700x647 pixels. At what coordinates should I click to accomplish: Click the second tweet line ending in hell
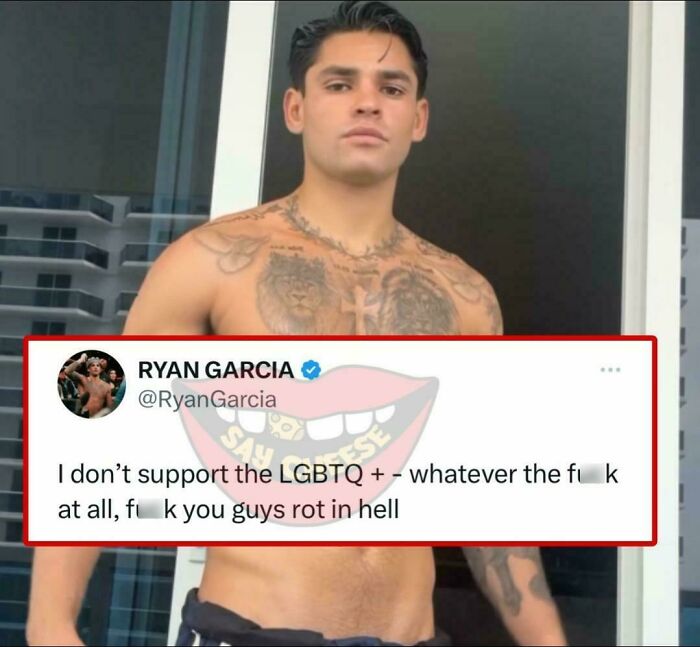(x=228, y=510)
